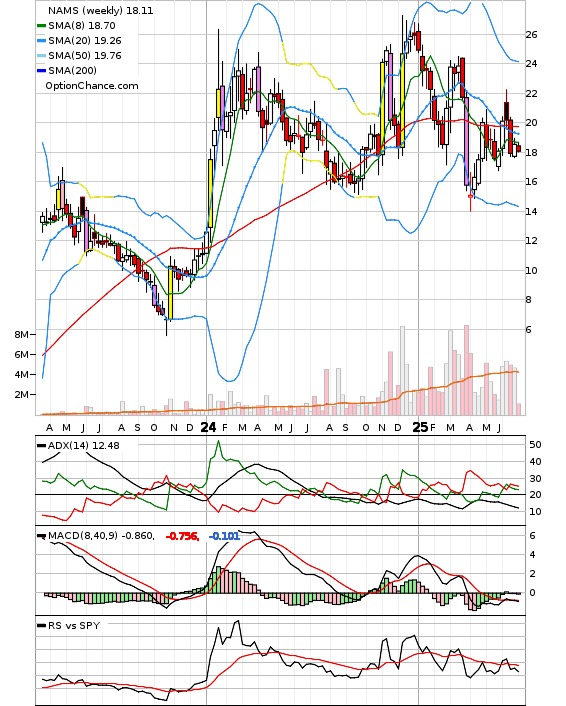Click the RS vs SPY panel label
The height and width of the screenshot is (706, 566).
(74, 625)
